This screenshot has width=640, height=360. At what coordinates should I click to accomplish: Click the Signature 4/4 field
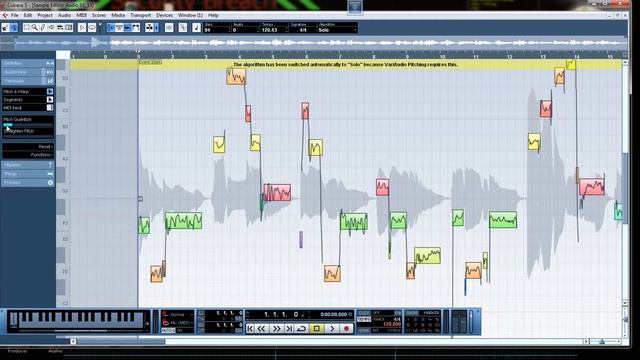[303, 30]
